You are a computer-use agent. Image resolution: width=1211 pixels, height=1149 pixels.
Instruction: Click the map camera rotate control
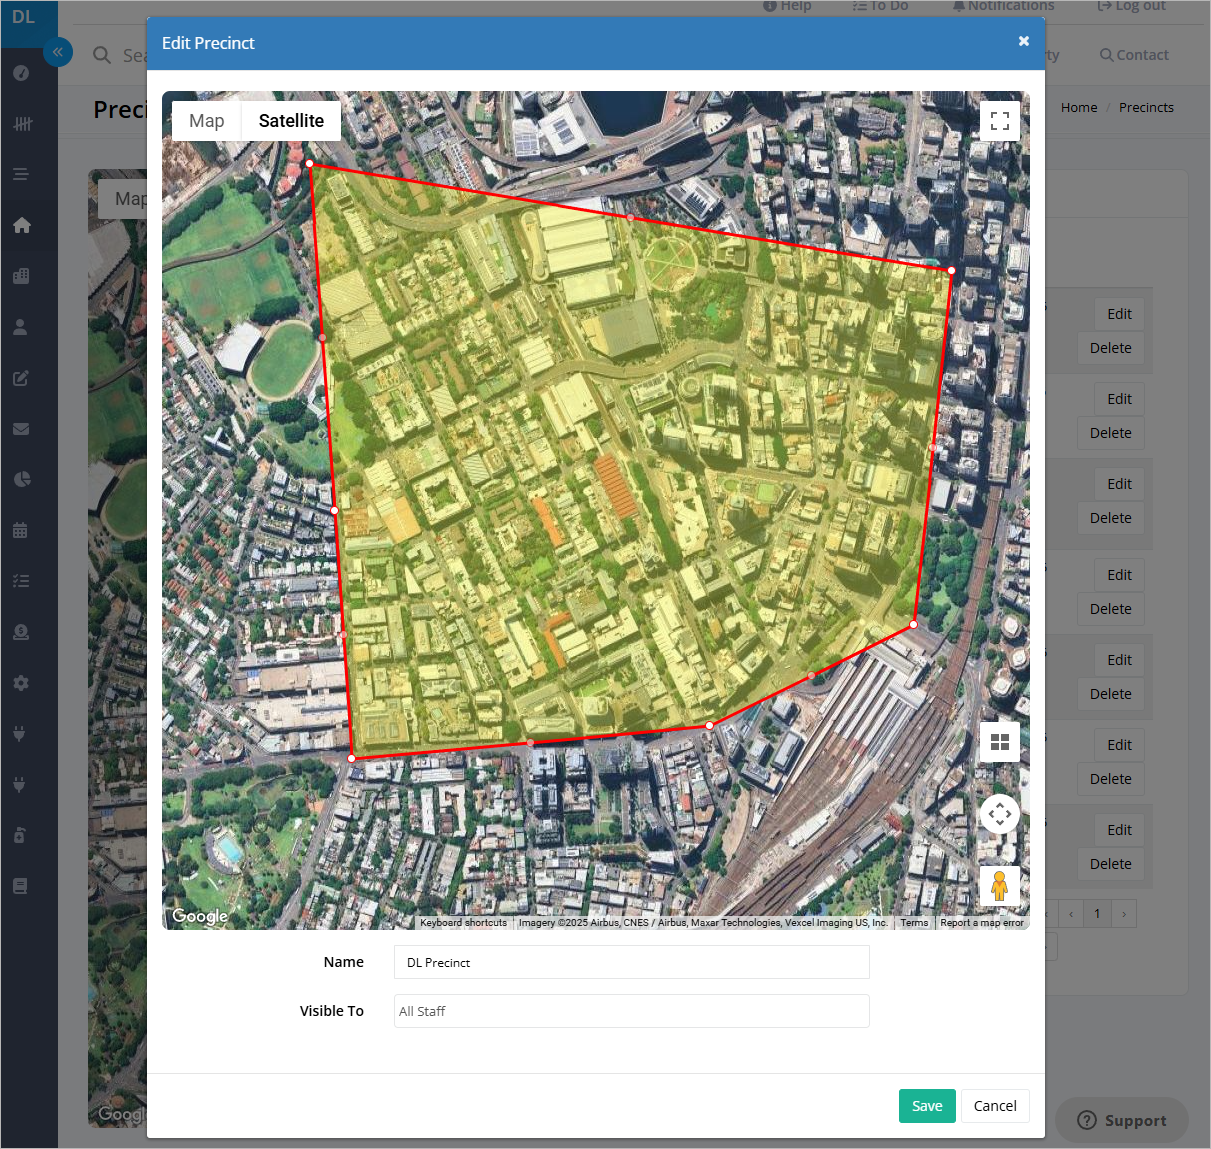click(1000, 814)
